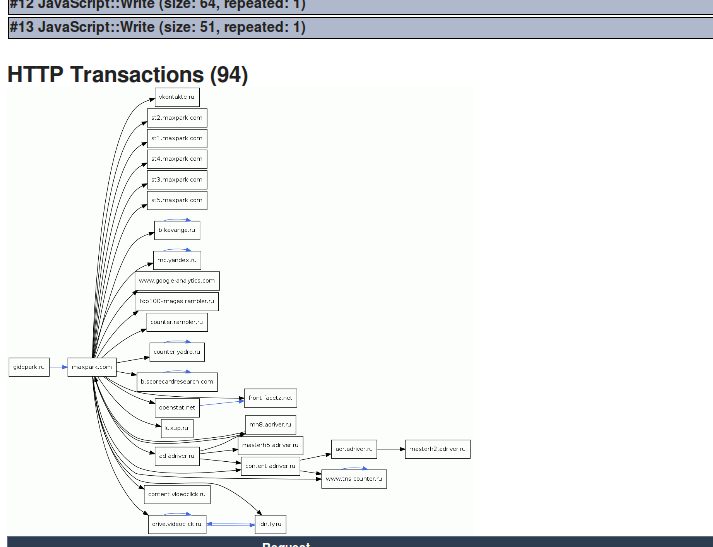The height and width of the screenshot is (547, 713).
Task: Select the gidepark.ru source node
Action: [28, 367]
